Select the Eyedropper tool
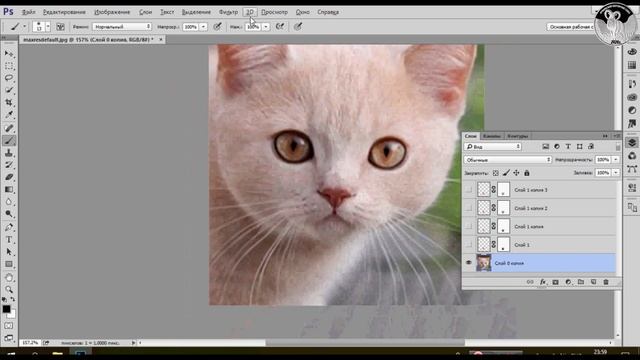The width and height of the screenshot is (640, 360). pos(9,115)
